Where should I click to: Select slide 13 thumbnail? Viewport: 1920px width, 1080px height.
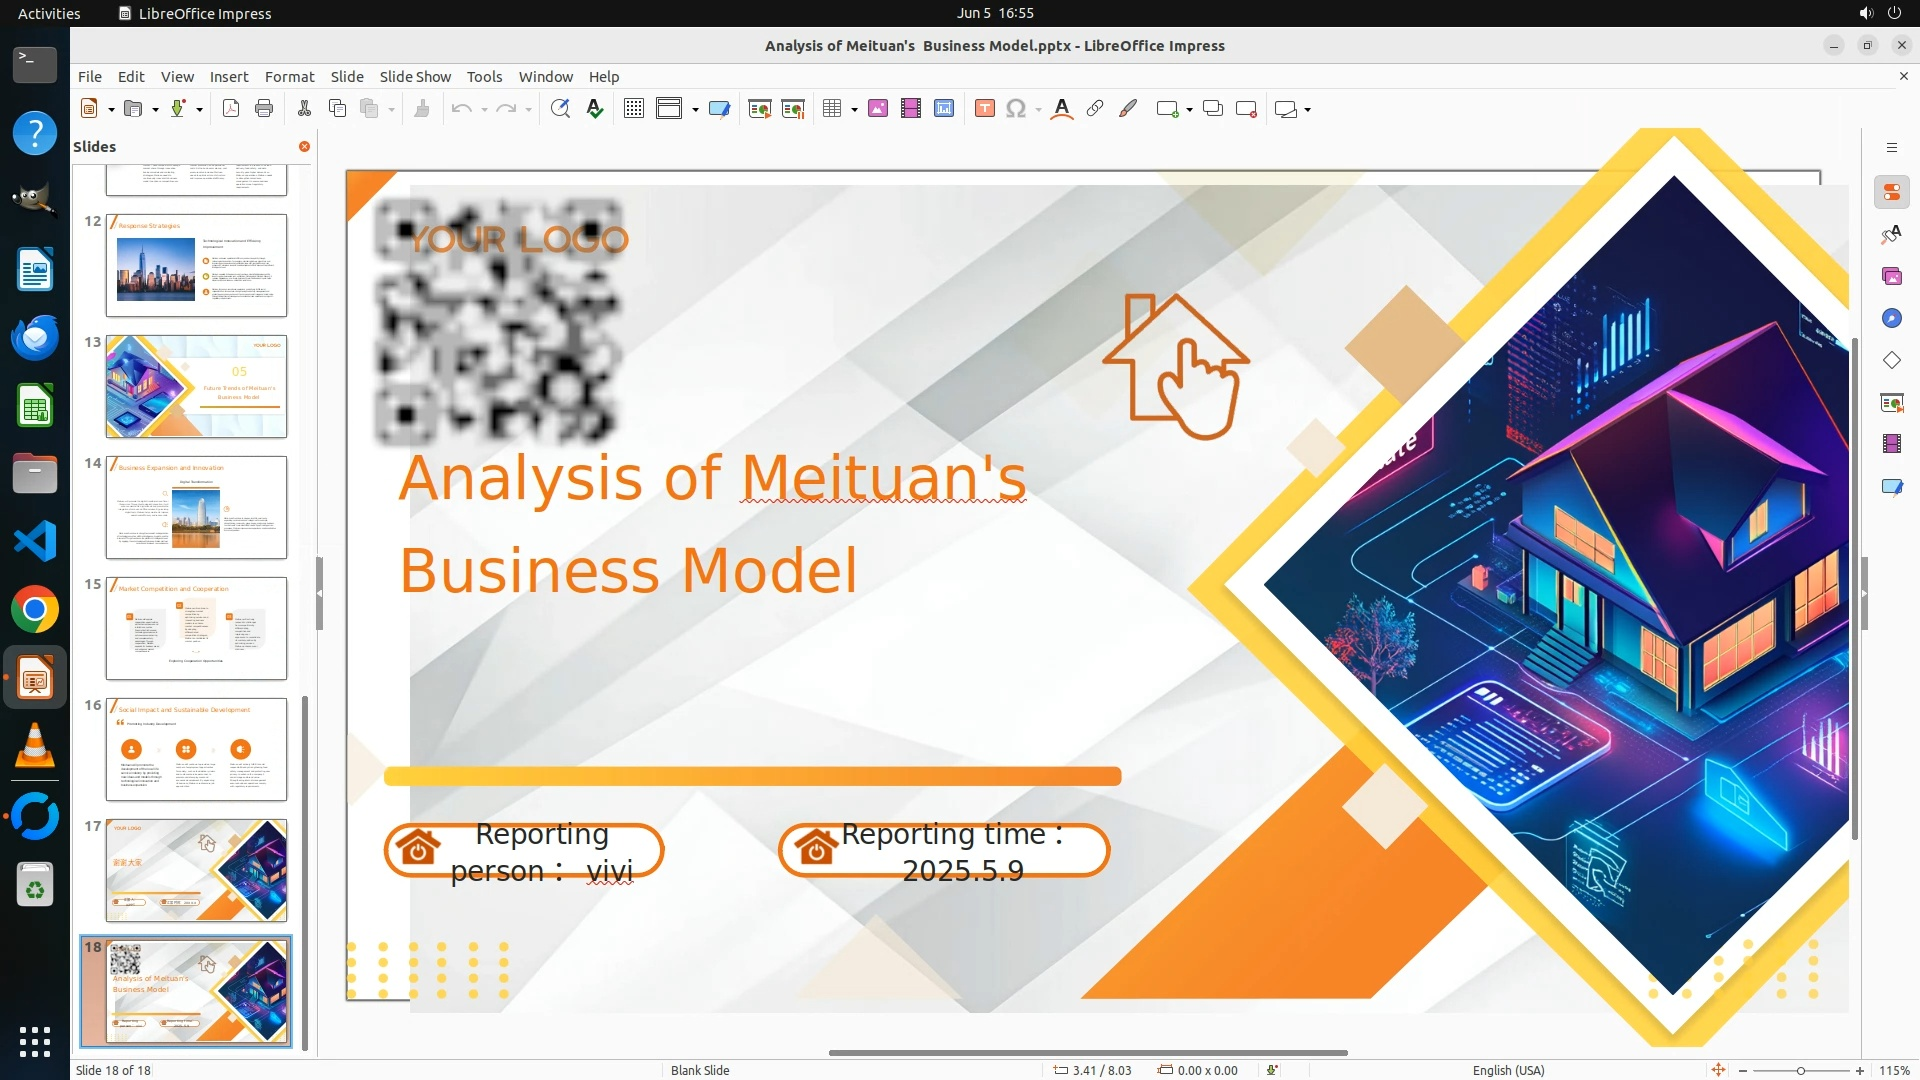(x=196, y=386)
